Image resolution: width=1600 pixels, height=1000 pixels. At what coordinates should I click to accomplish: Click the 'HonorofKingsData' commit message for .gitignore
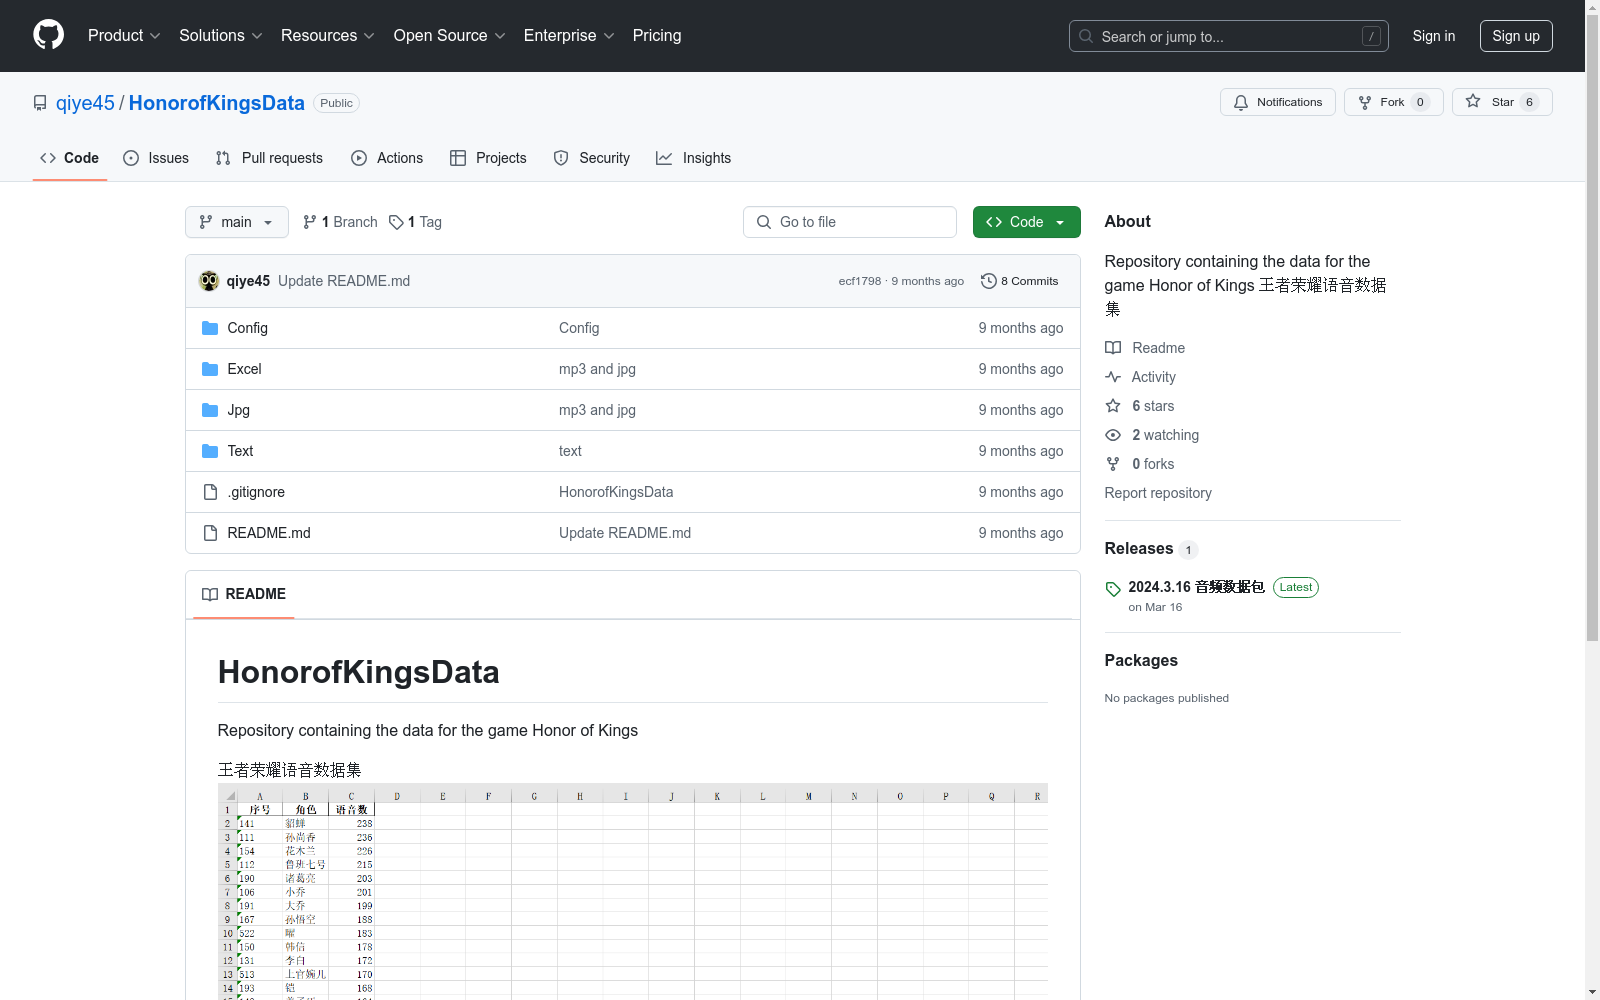pos(616,492)
